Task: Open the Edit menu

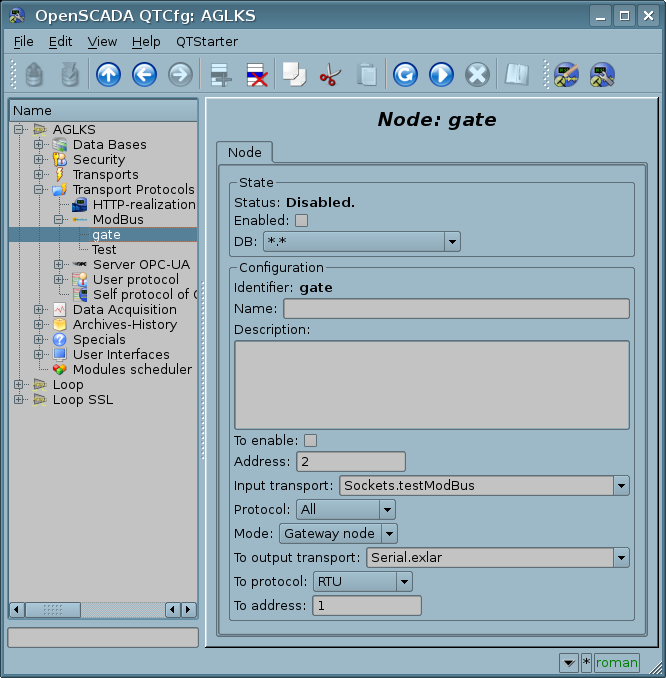Action: [60, 41]
